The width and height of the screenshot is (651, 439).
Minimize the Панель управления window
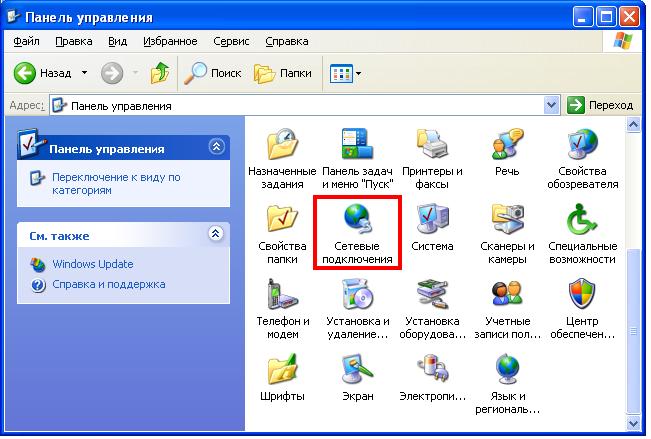(x=582, y=17)
